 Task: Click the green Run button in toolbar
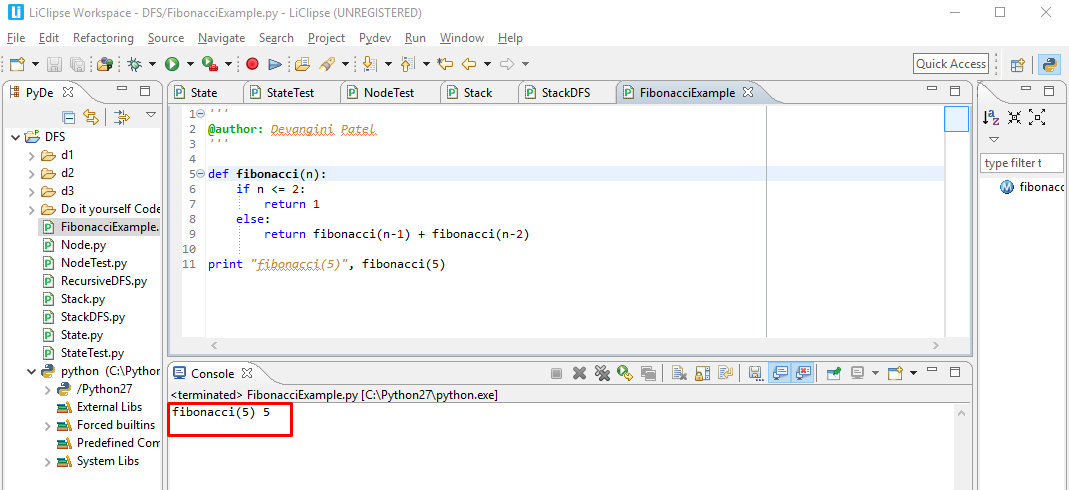click(x=172, y=64)
